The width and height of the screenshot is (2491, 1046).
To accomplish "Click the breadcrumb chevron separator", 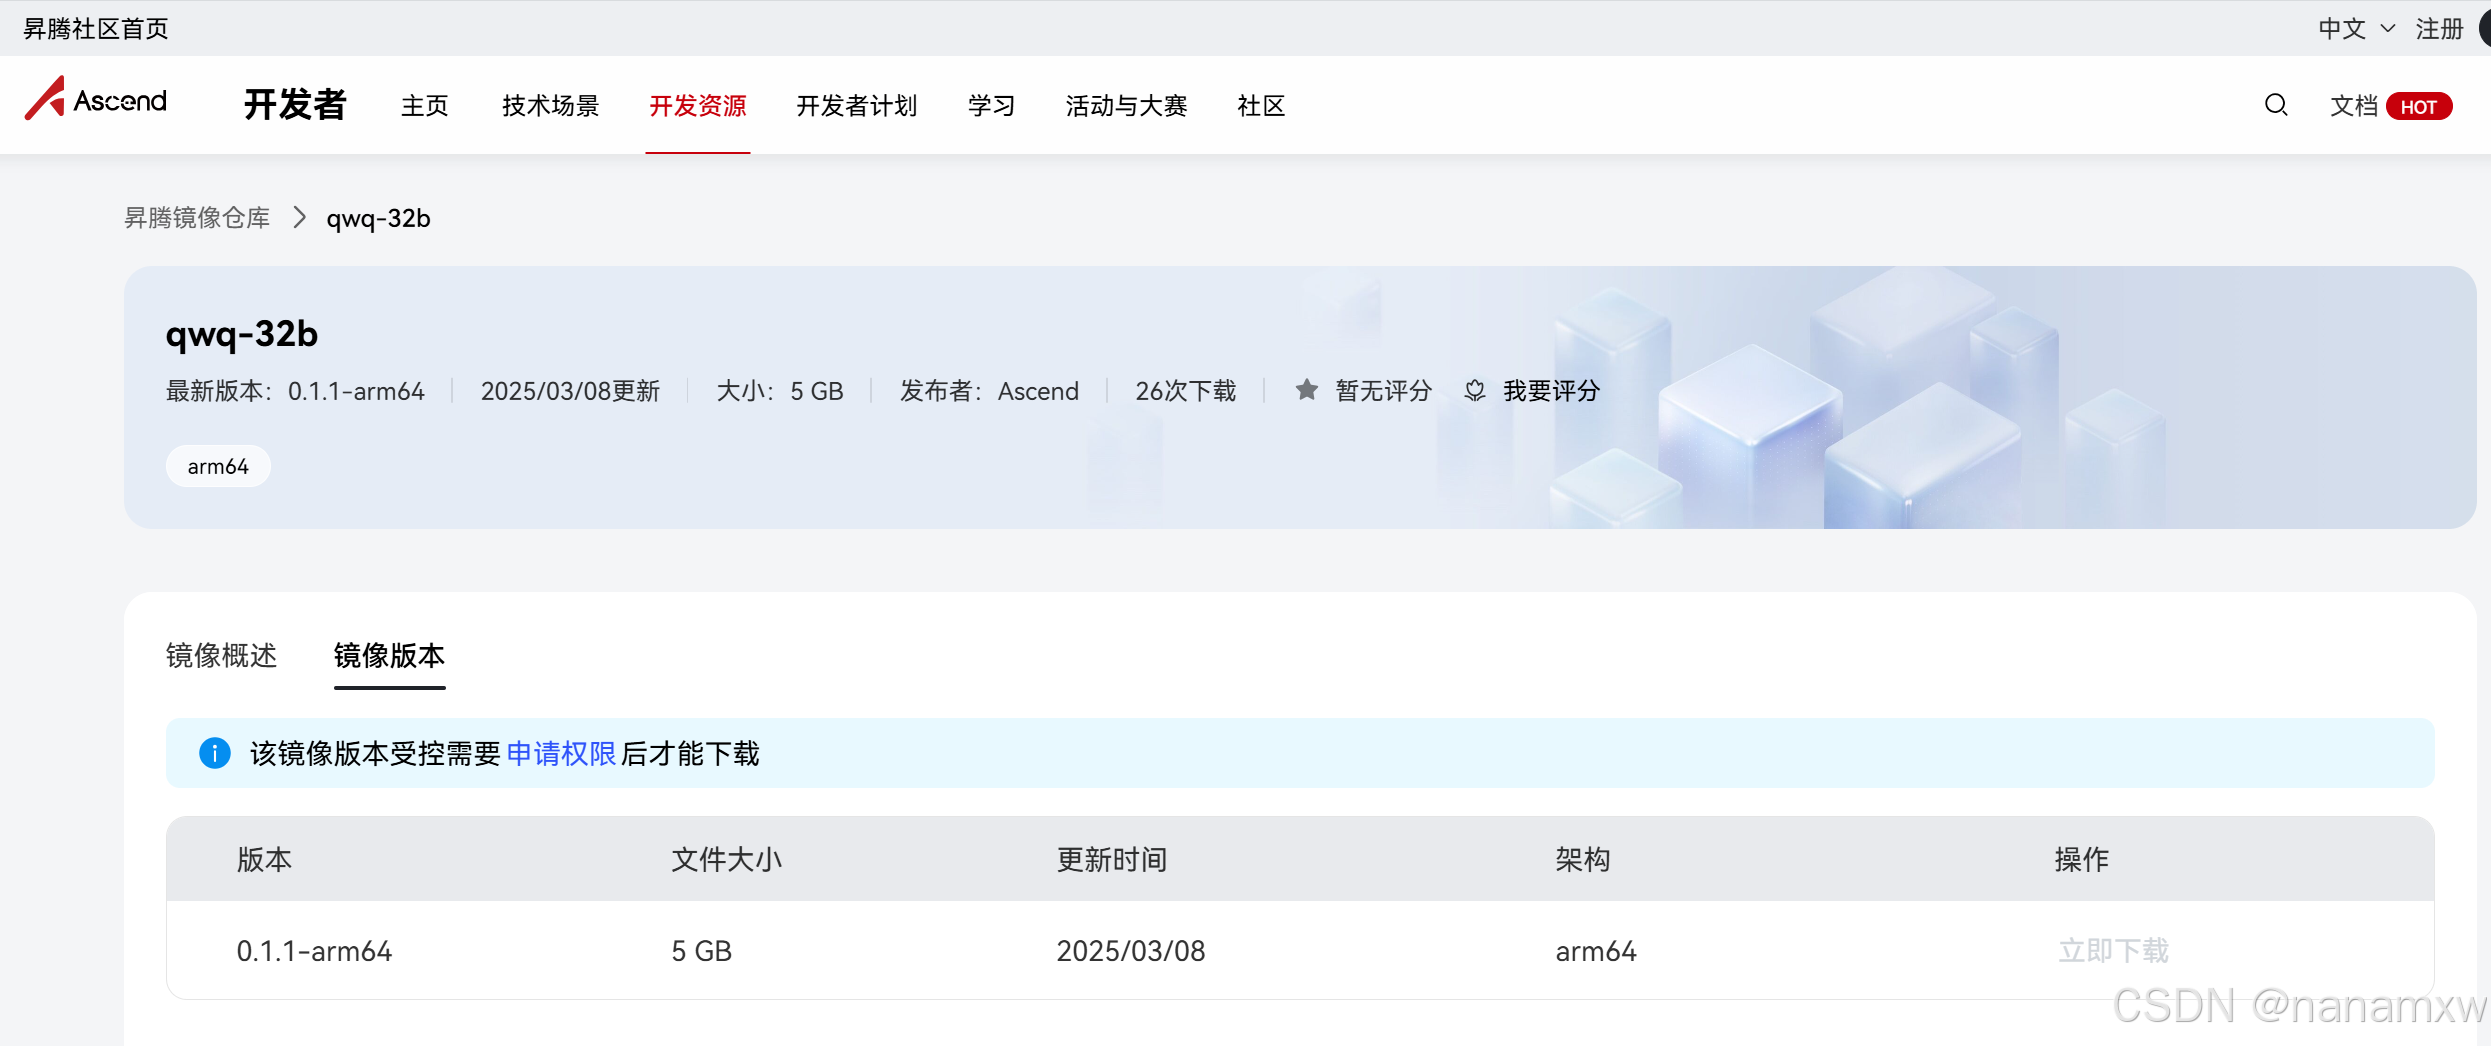I will (x=299, y=217).
